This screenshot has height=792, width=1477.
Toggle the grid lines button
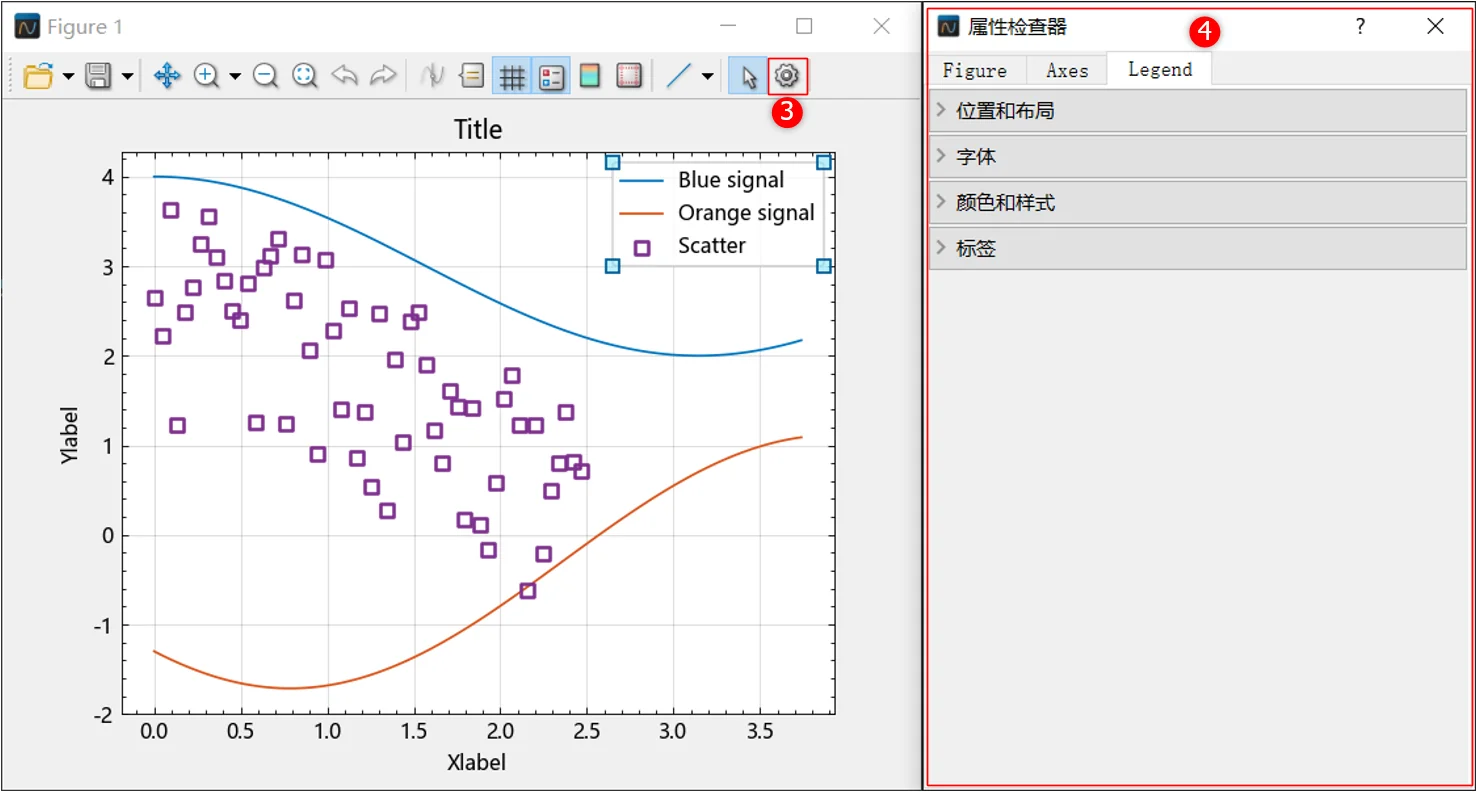(x=512, y=76)
